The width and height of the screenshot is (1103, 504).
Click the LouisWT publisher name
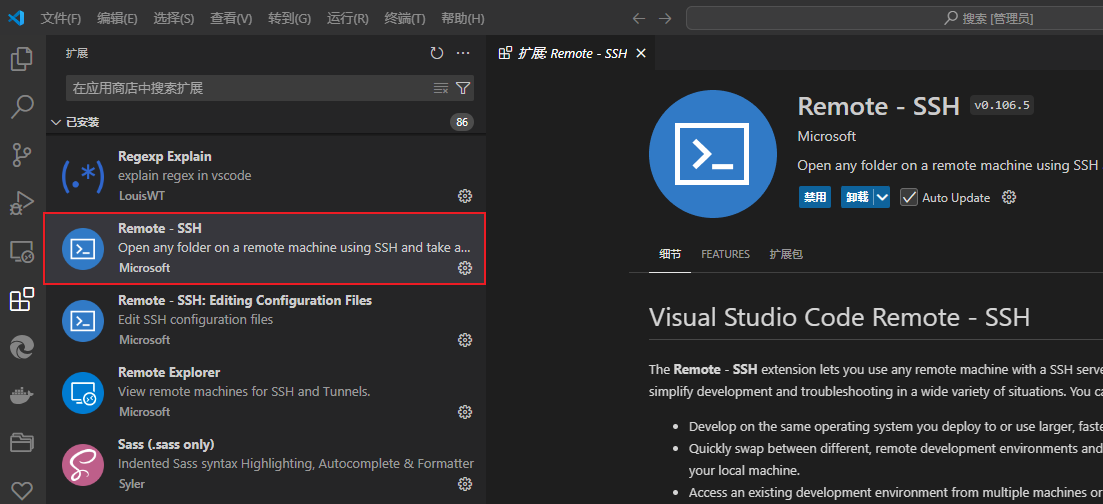click(141, 196)
